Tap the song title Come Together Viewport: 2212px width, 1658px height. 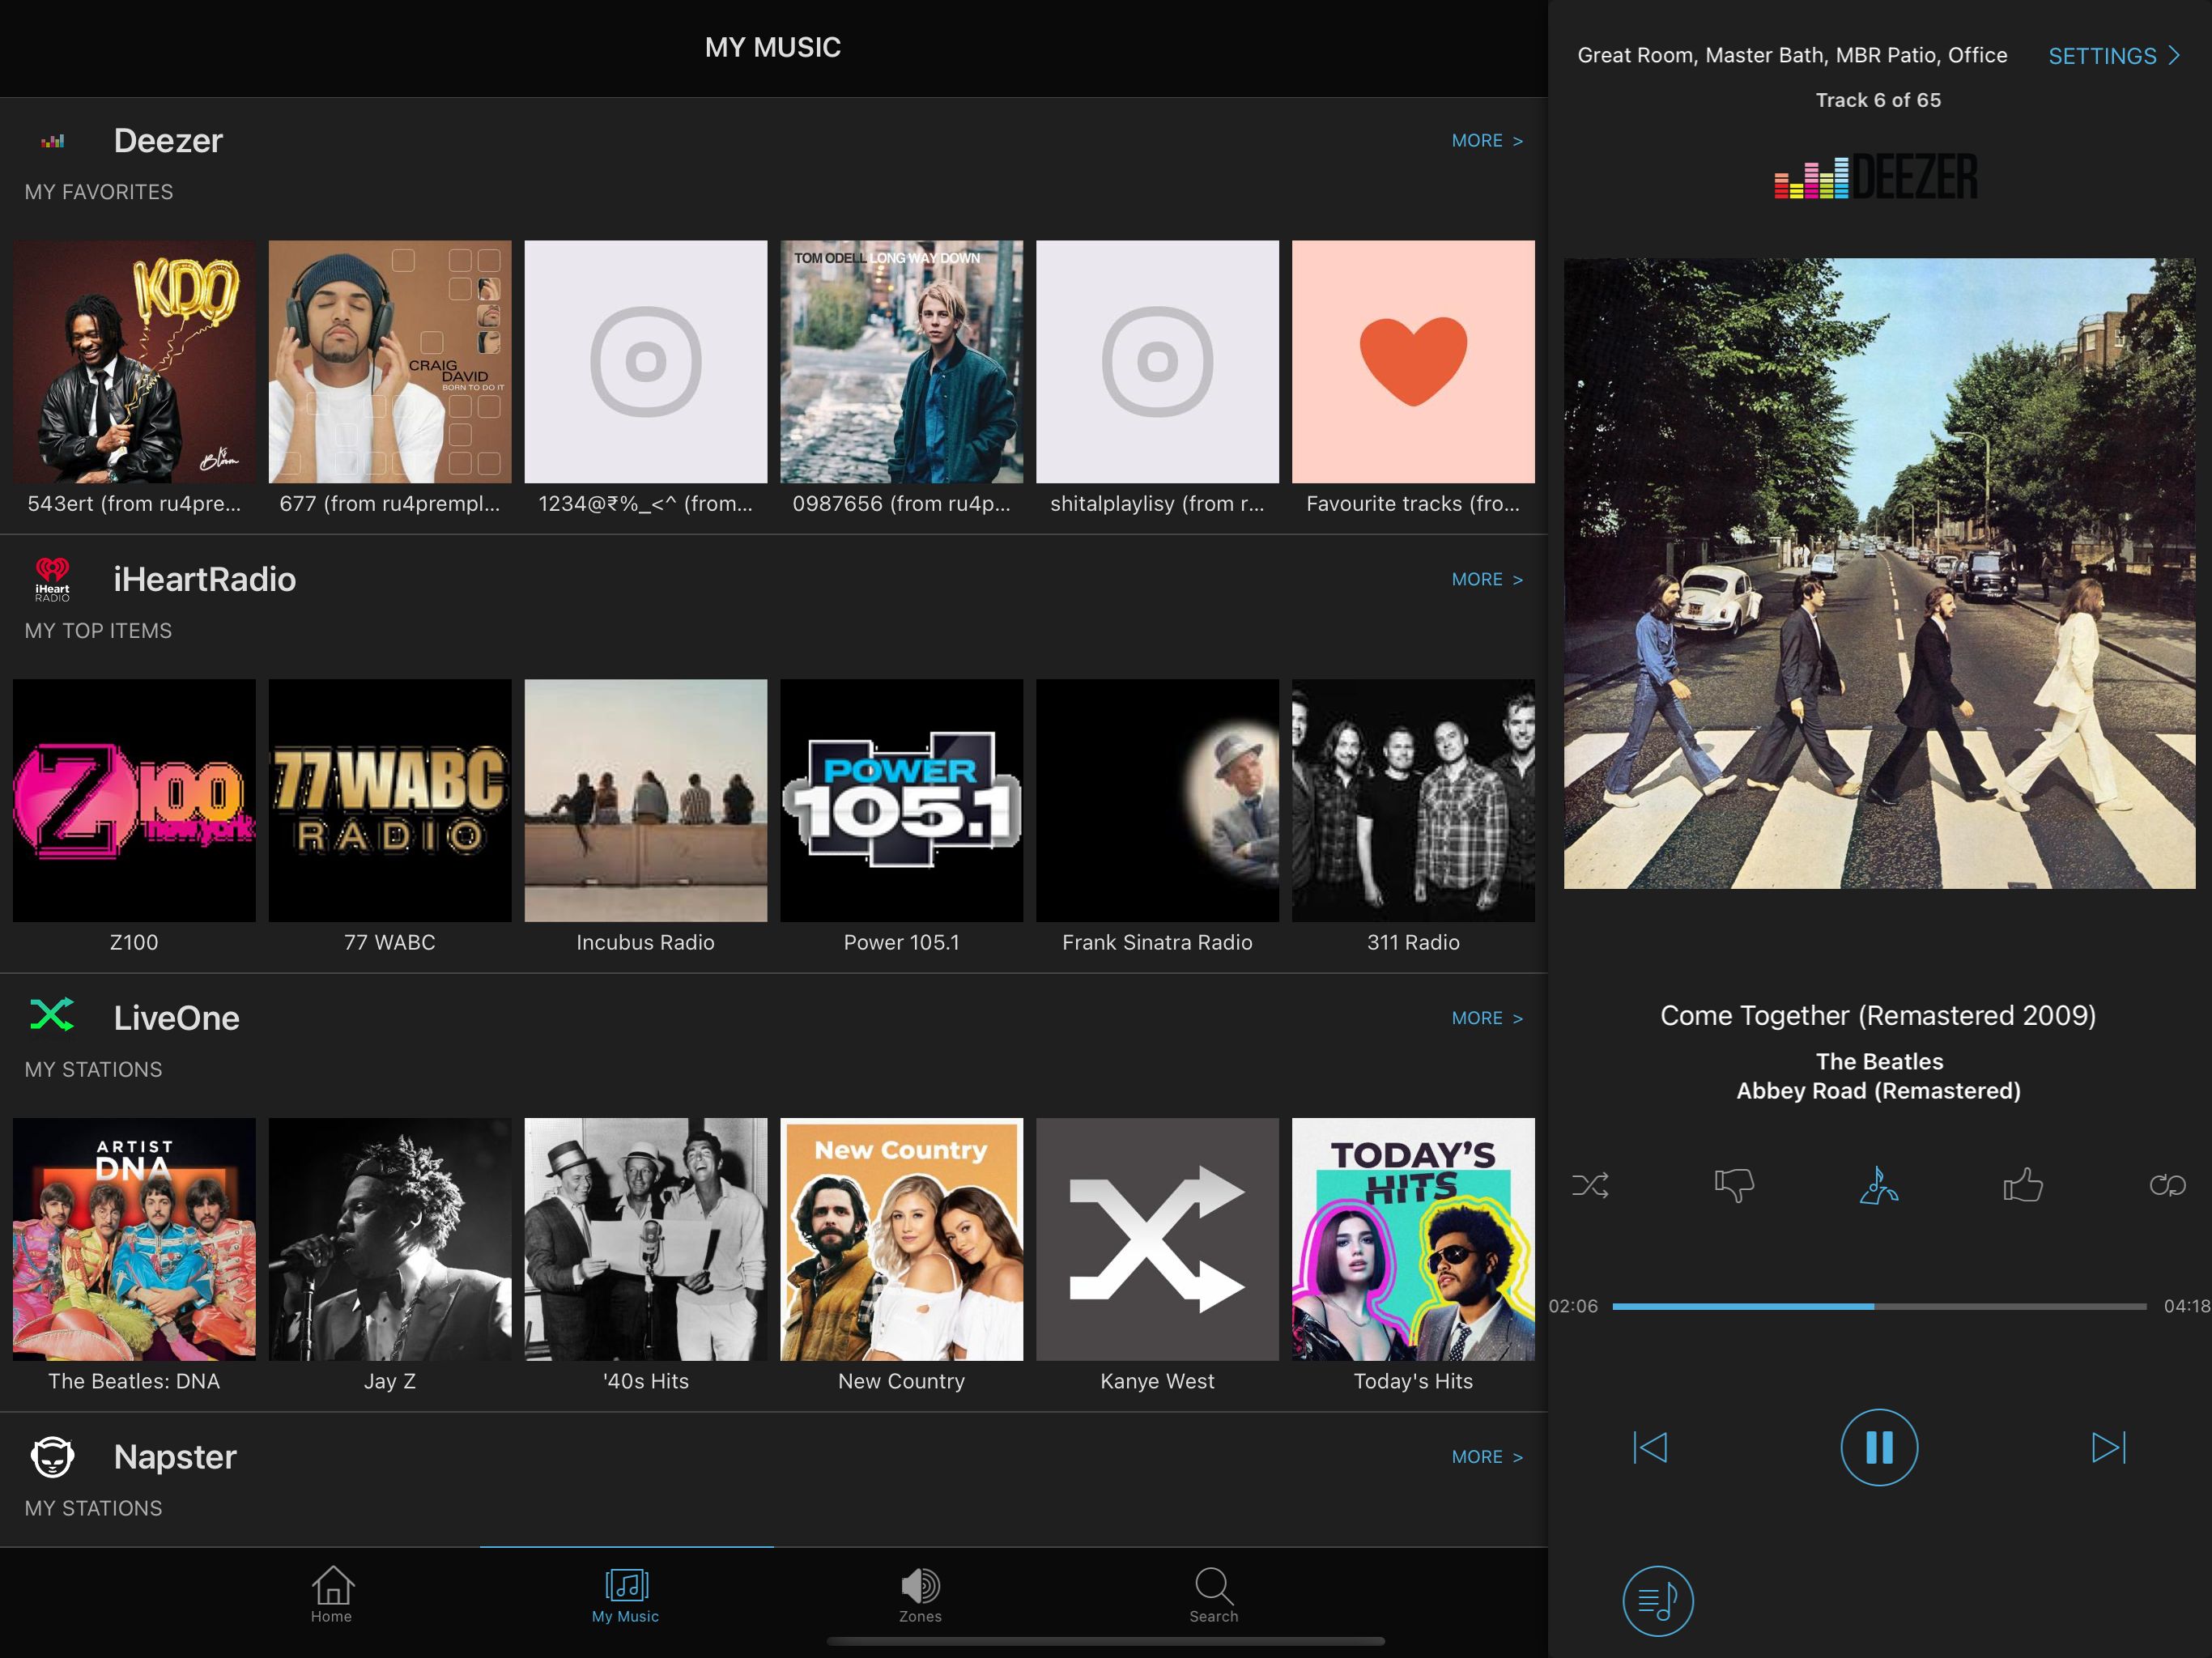click(x=1879, y=1016)
